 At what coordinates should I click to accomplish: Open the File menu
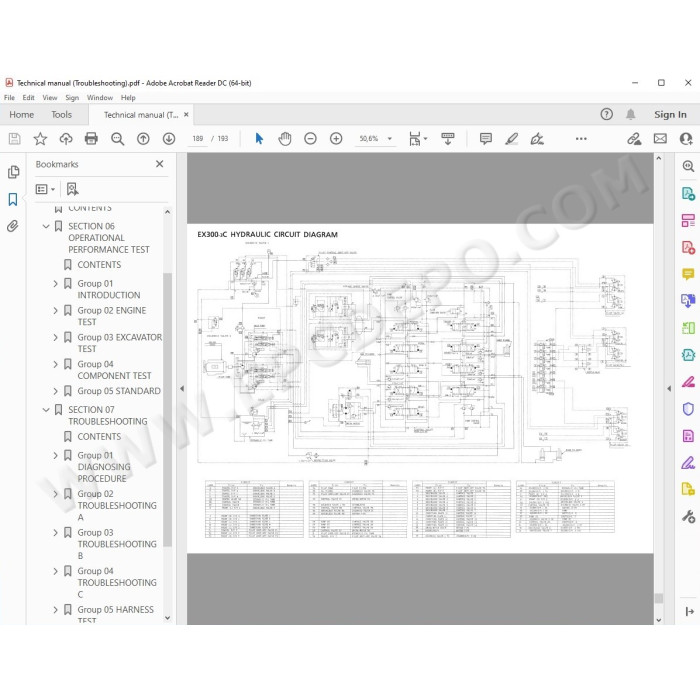click(9, 97)
